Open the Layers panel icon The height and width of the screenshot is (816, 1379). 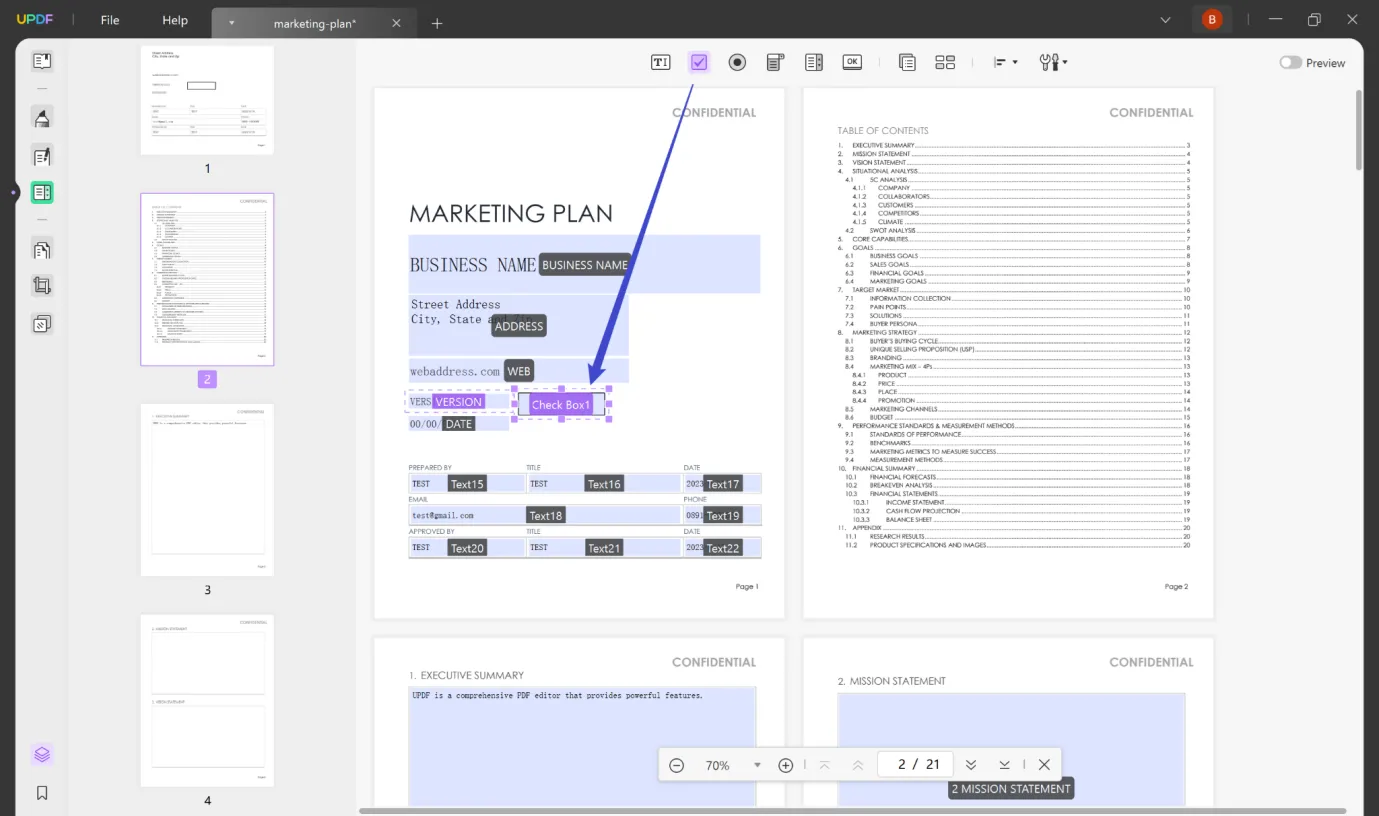point(42,754)
